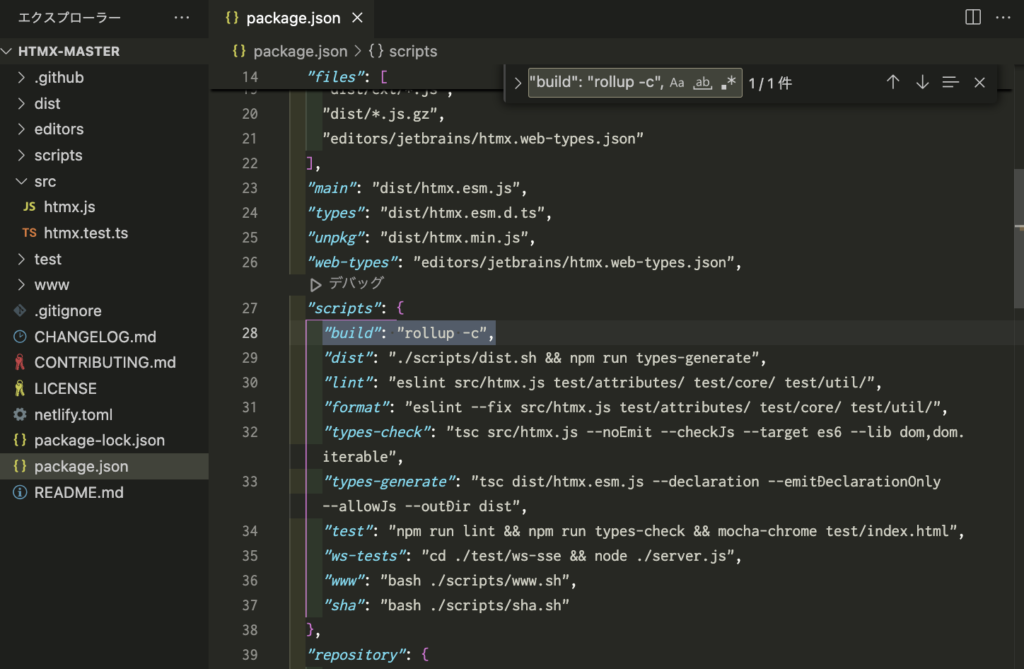The image size is (1024, 669).
Task: Click the split editor icon
Action: [972, 18]
